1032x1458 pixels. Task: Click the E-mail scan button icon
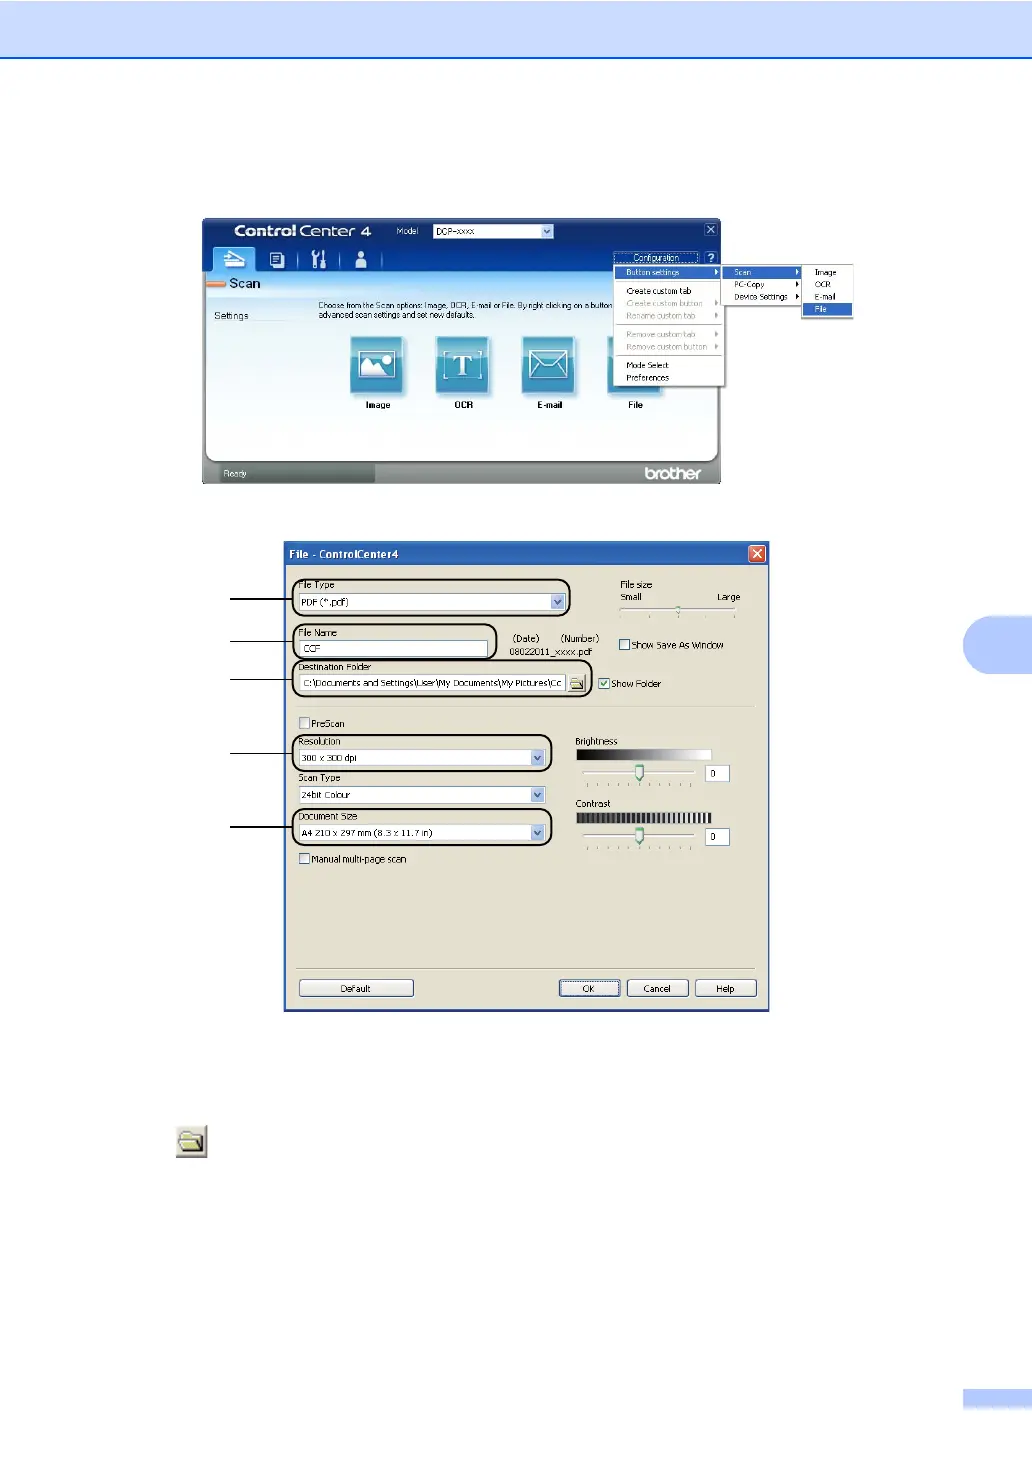548,365
